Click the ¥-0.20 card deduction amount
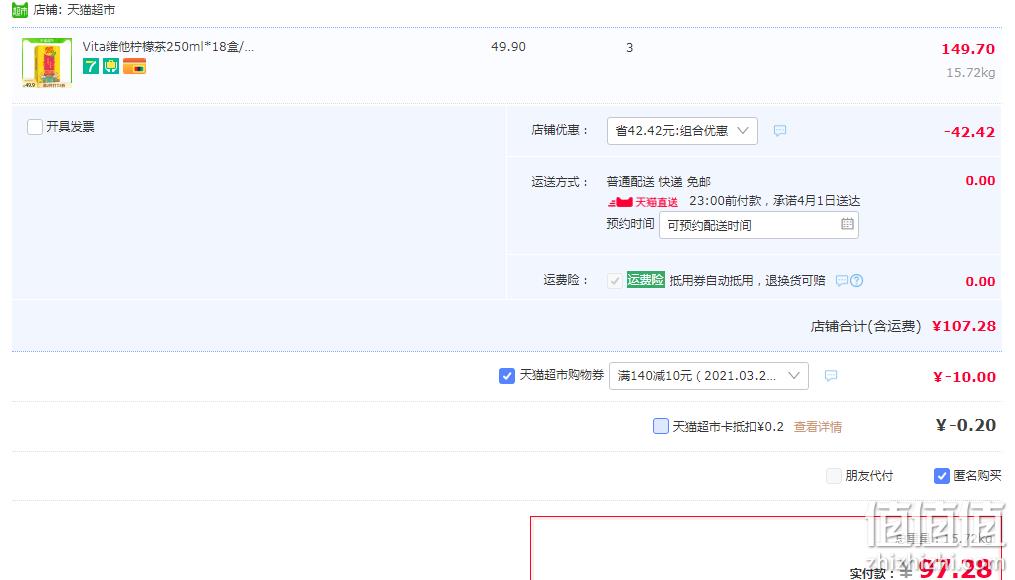The width and height of the screenshot is (1015, 580). pos(966,425)
